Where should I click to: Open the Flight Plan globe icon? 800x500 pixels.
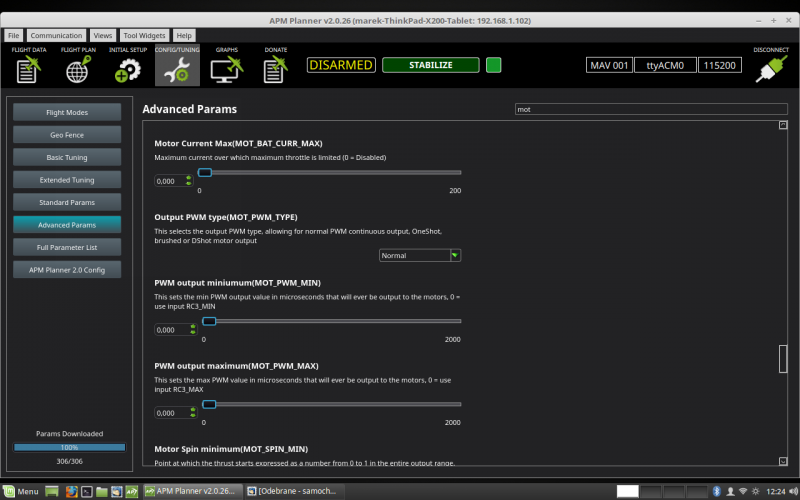point(78,69)
